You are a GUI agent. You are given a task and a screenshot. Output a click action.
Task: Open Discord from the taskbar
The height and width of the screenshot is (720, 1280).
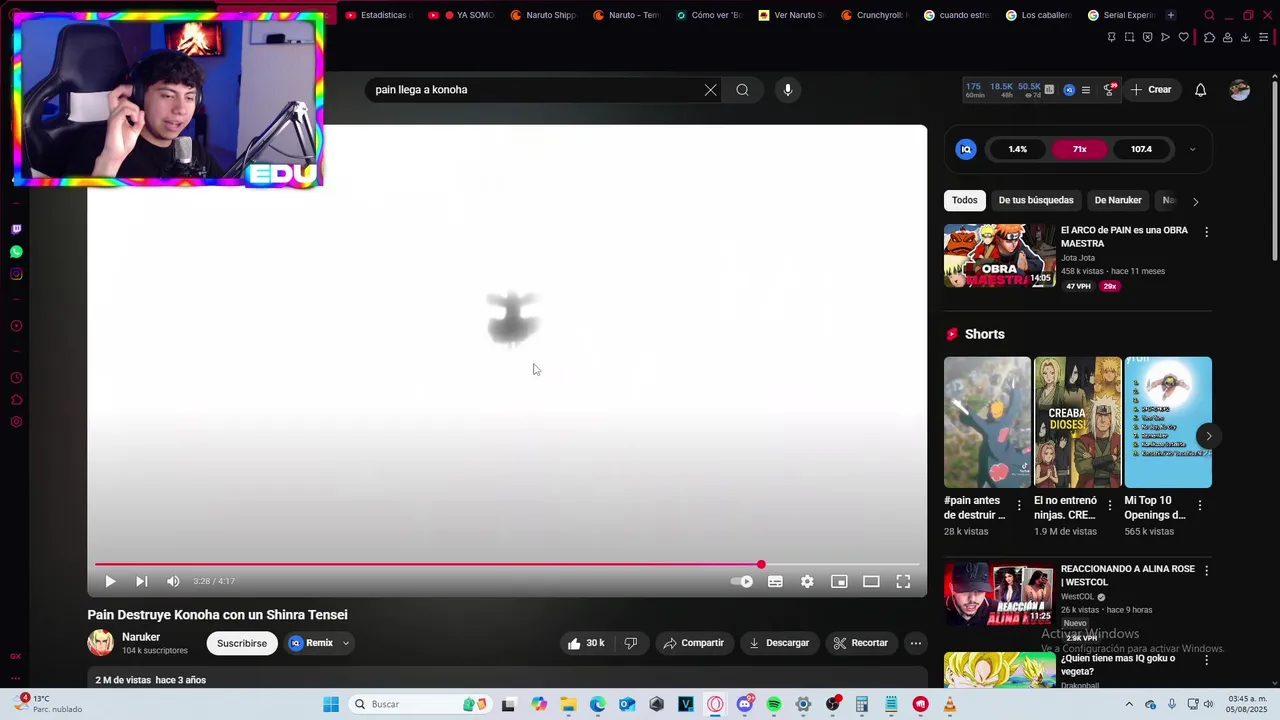(744, 704)
